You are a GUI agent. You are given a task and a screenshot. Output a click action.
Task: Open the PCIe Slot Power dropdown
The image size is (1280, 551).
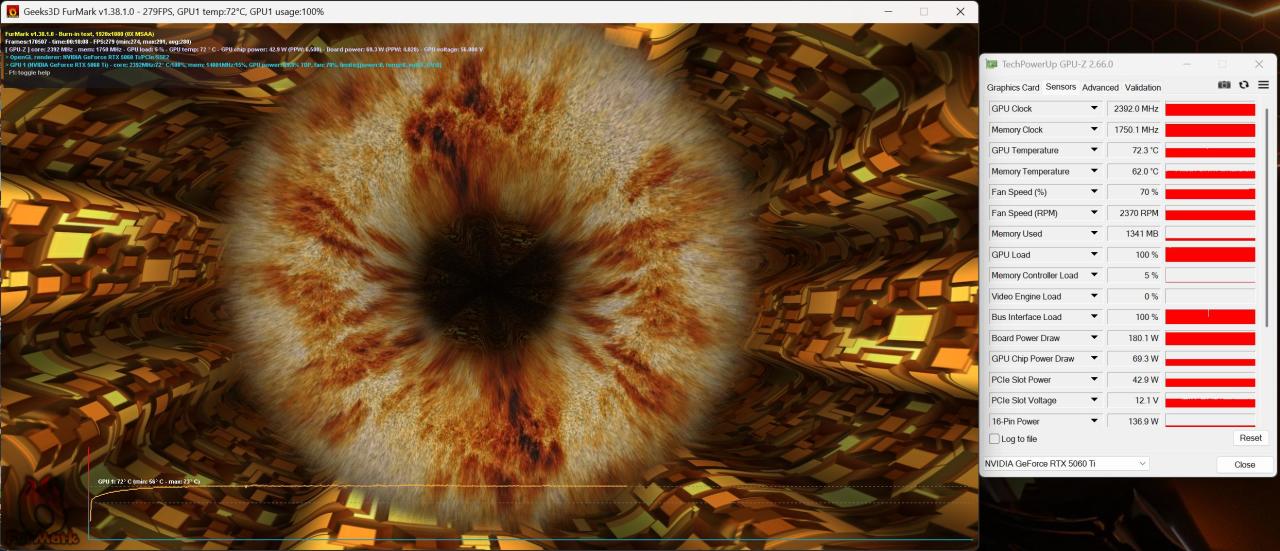pos(1094,380)
